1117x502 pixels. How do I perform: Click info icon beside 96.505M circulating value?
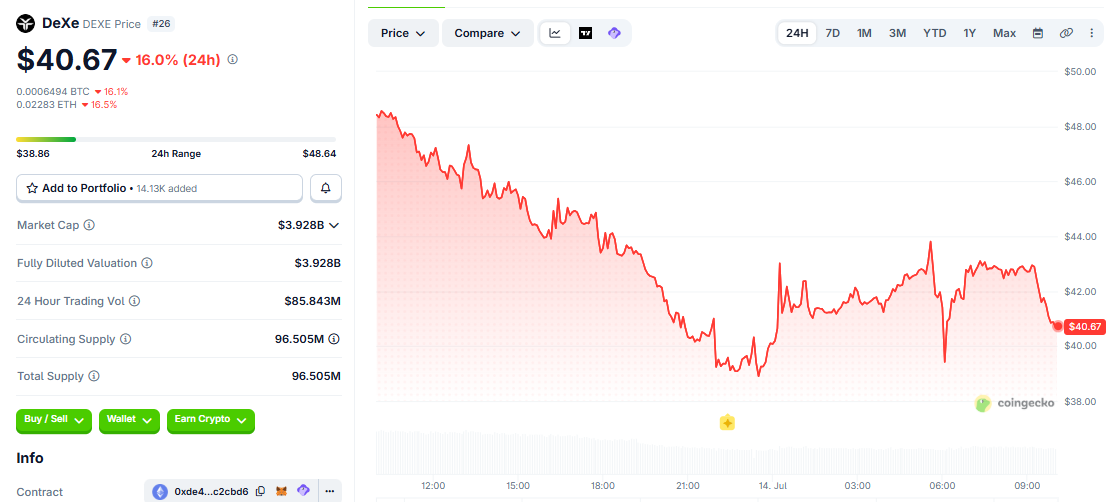pyautogui.click(x=333, y=339)
